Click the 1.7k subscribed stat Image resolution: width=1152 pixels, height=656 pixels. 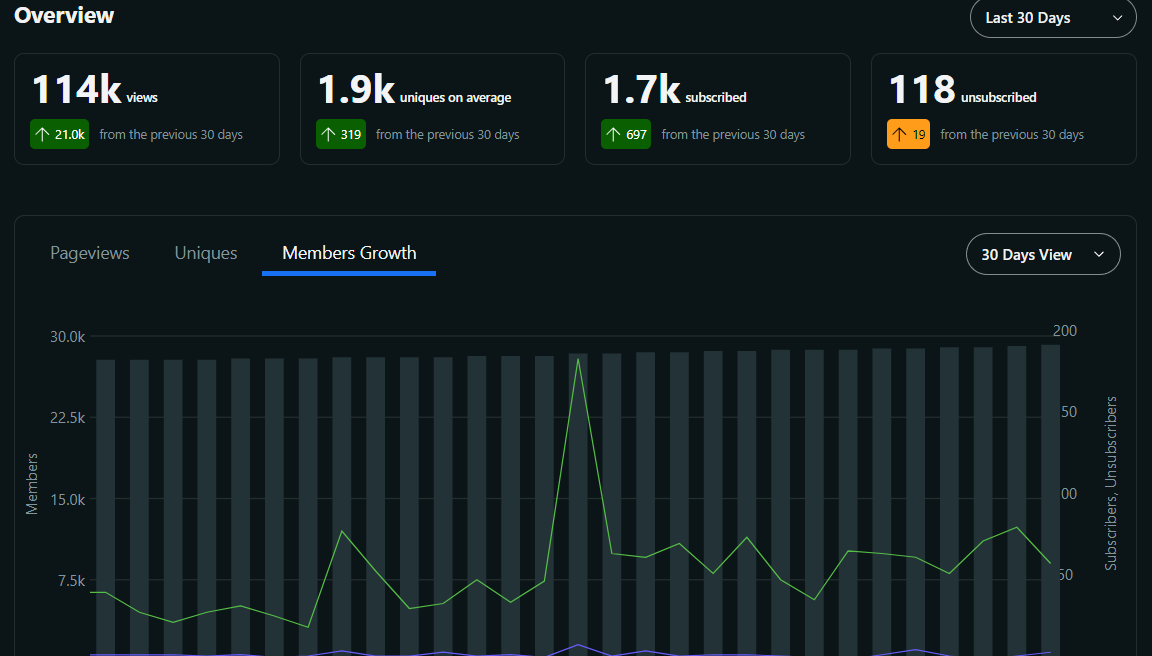(674, 90)
